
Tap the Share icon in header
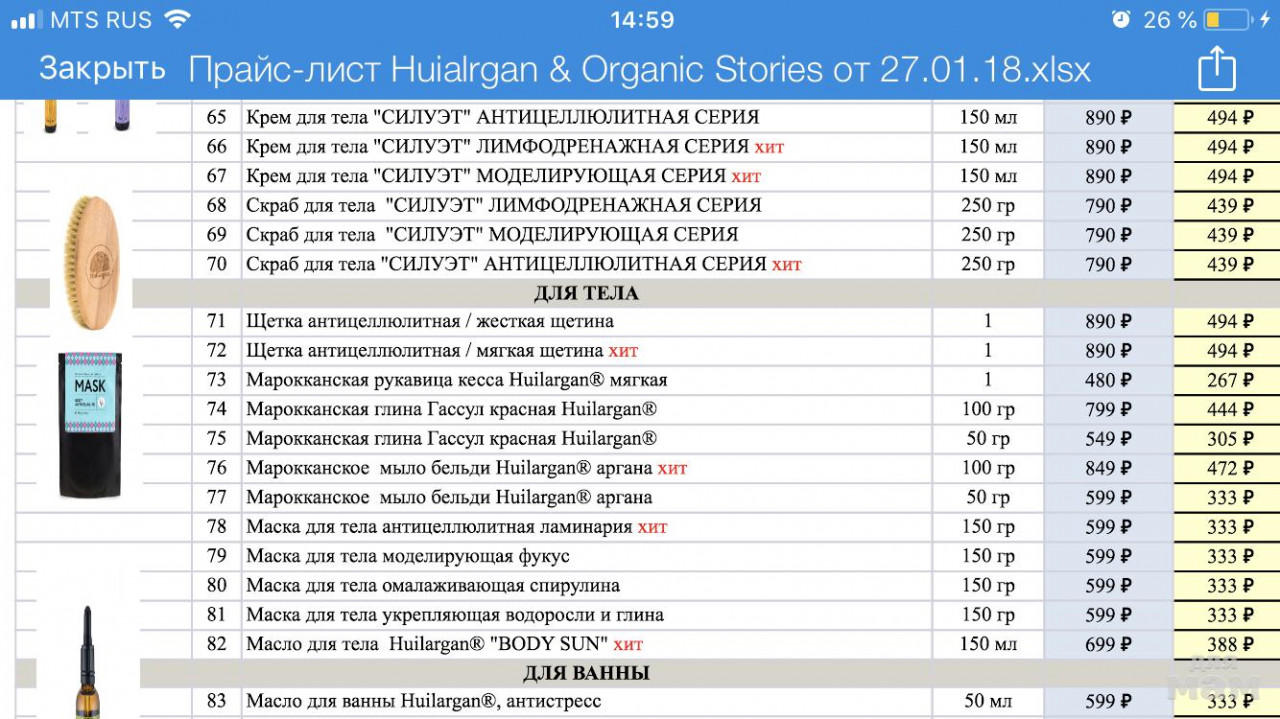click(1216, 70)
